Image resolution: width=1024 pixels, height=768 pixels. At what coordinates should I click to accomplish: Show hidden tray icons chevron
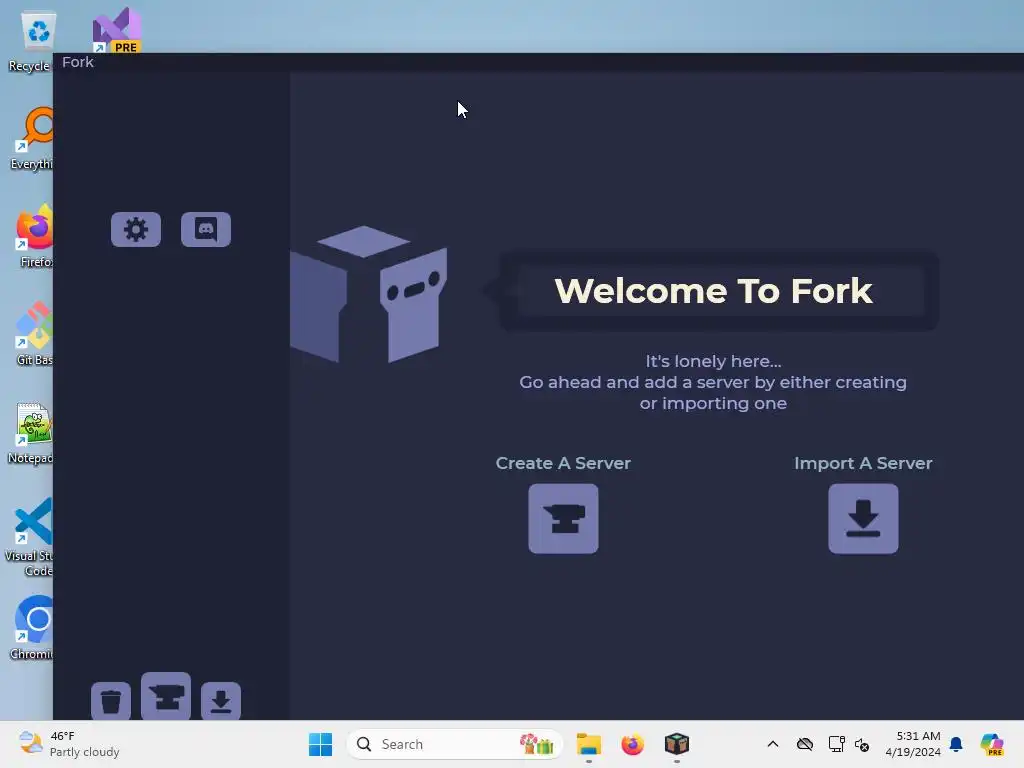click(773, 744)
